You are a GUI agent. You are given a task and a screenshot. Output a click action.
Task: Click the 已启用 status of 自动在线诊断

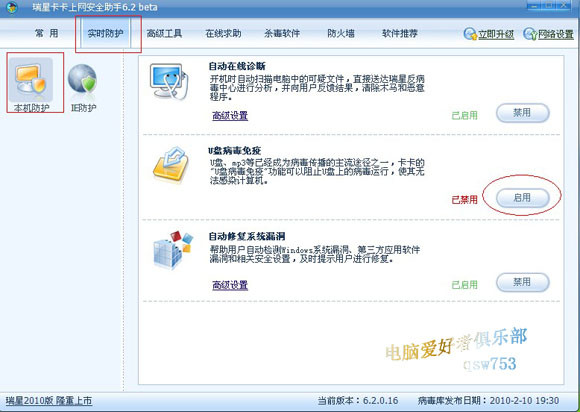464,115
